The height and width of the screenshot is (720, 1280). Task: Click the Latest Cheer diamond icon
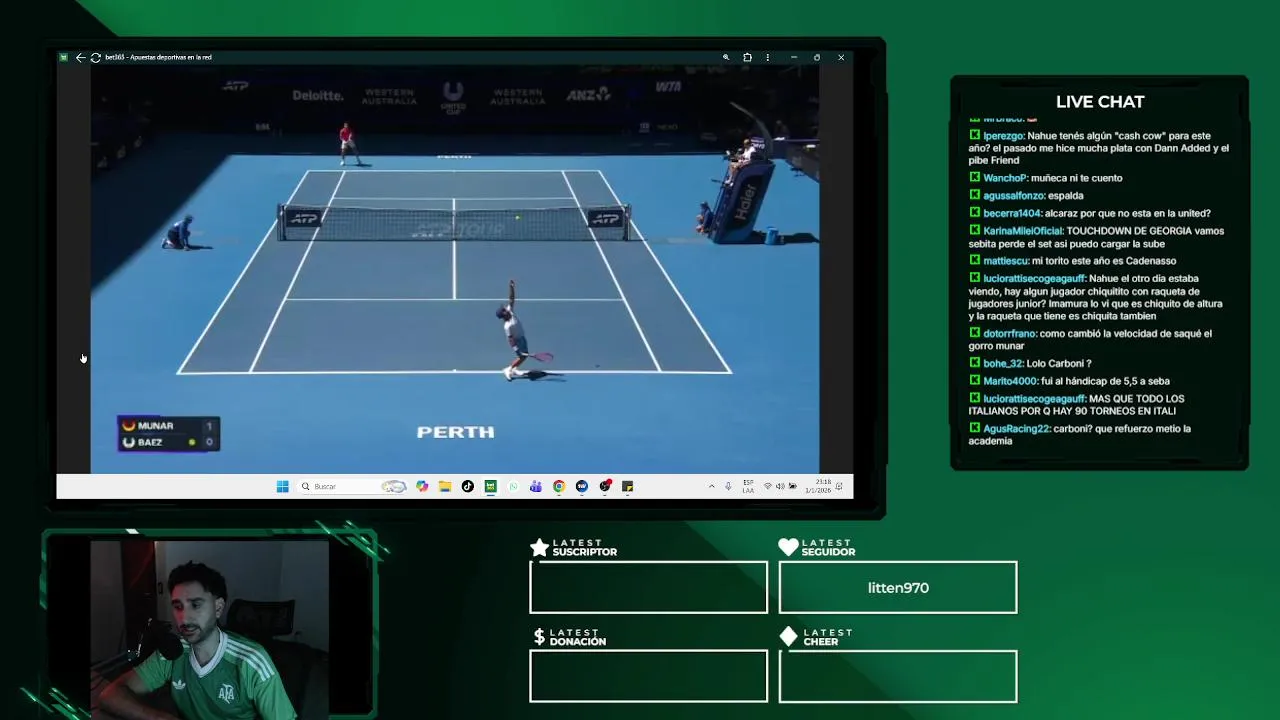(x=788, y=637)
